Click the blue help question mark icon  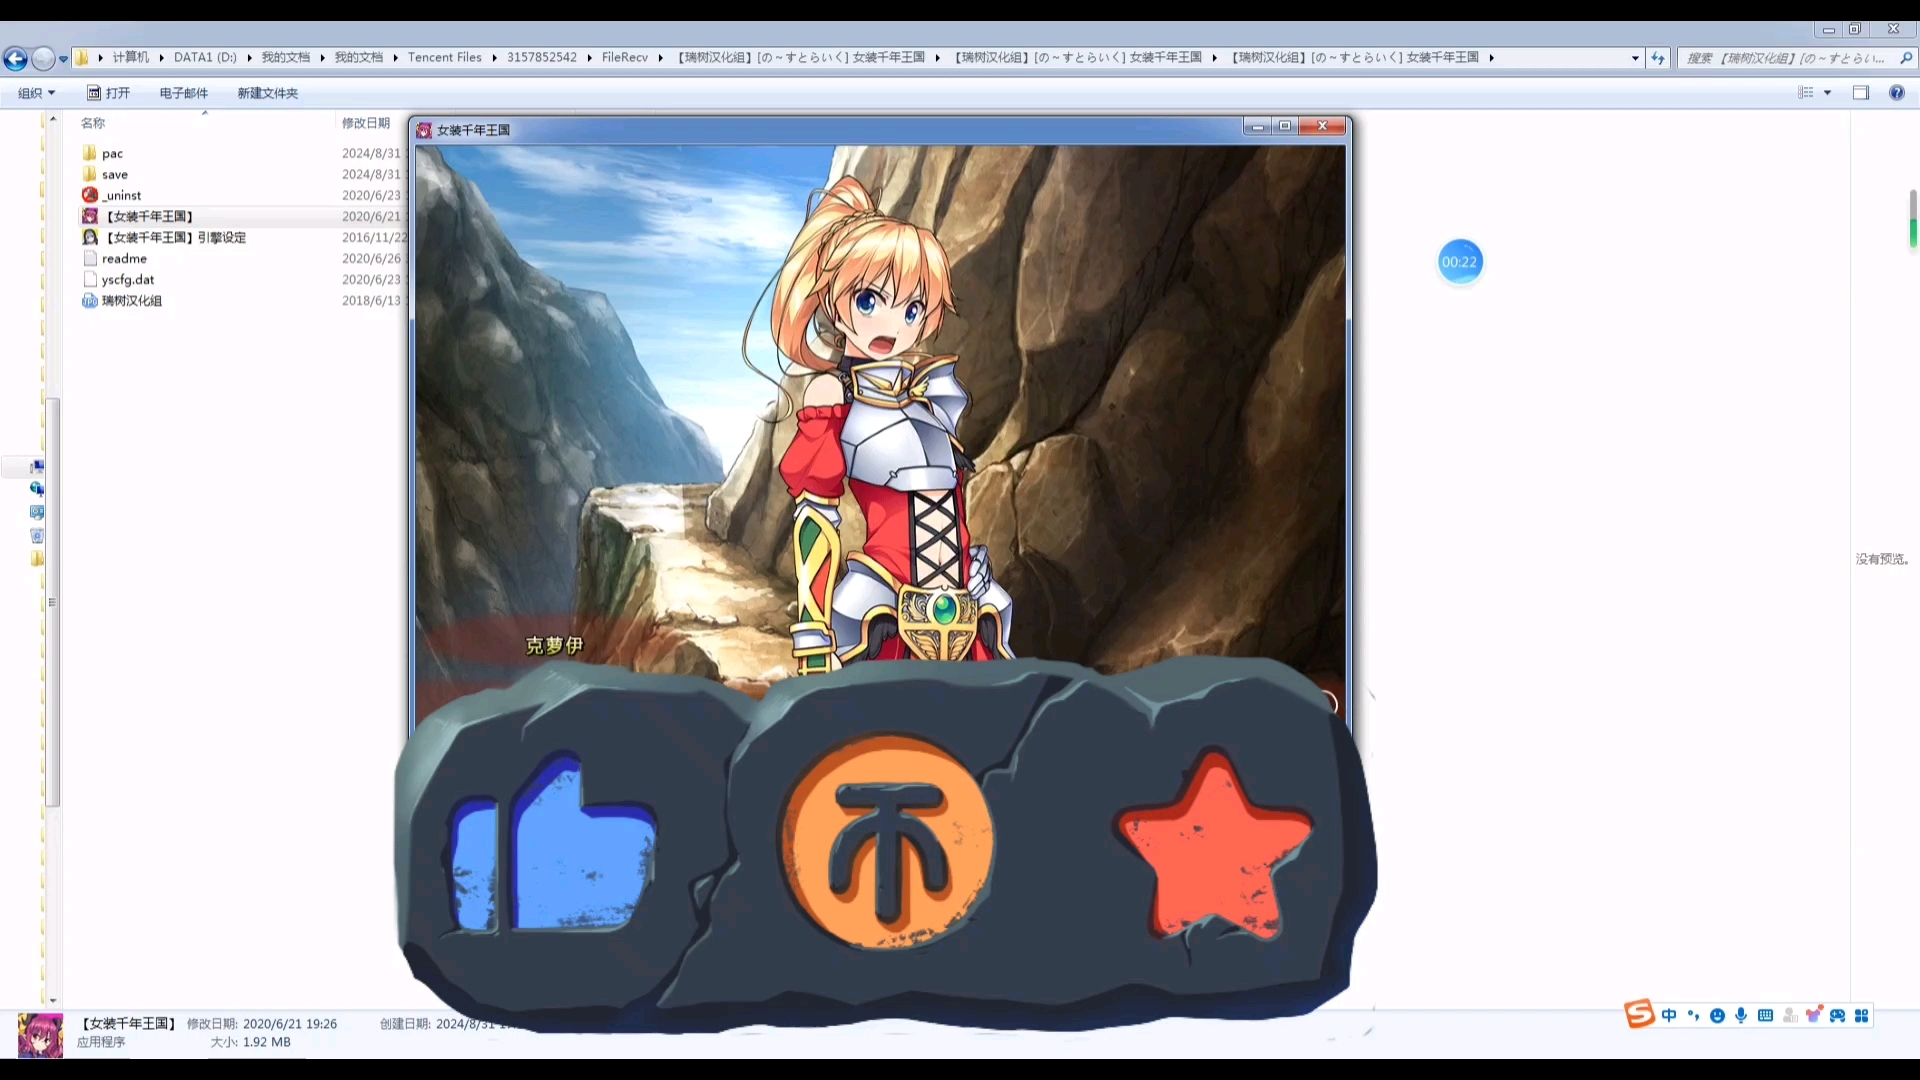pyautogui.click(x=1897, y=93)
